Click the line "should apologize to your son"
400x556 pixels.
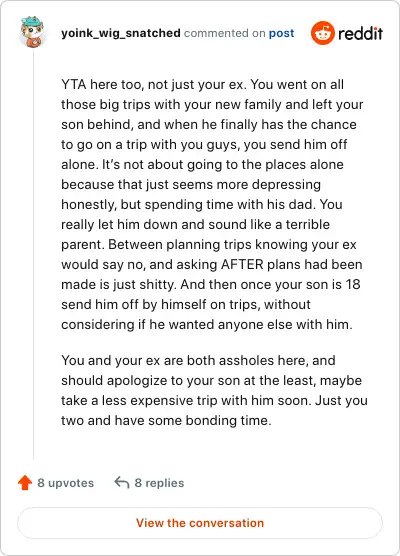coord(211,380)
